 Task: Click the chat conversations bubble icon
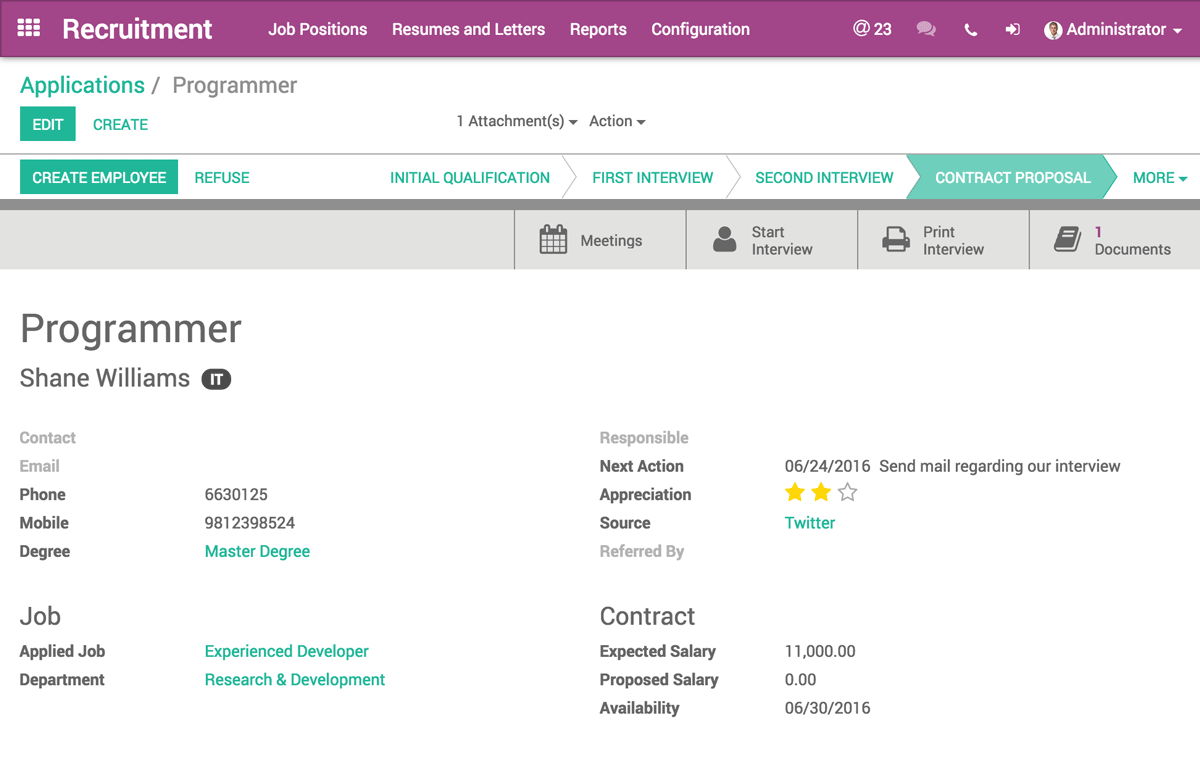click(x=926, y=29)
